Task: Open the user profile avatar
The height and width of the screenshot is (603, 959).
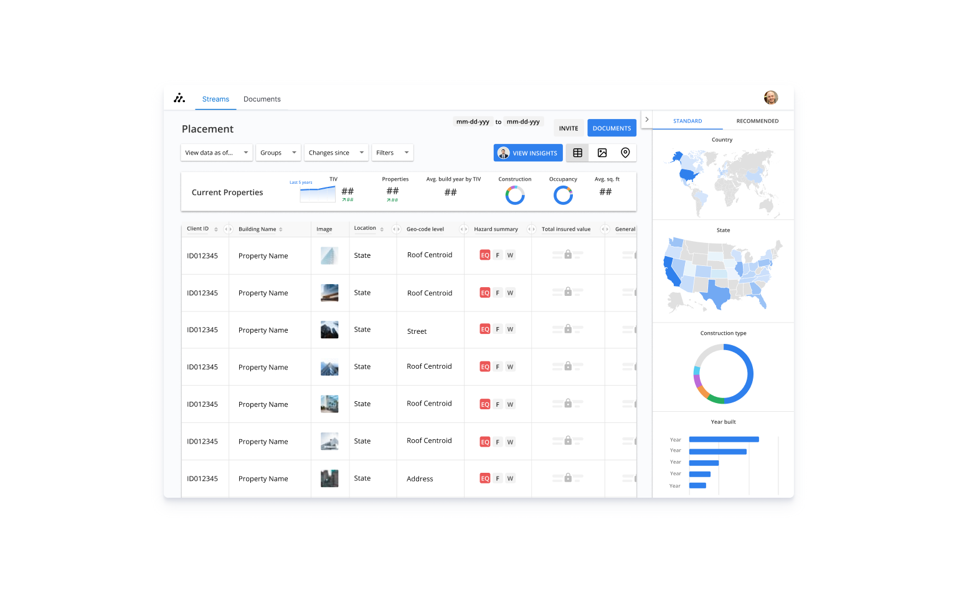Action: [770, 97]
